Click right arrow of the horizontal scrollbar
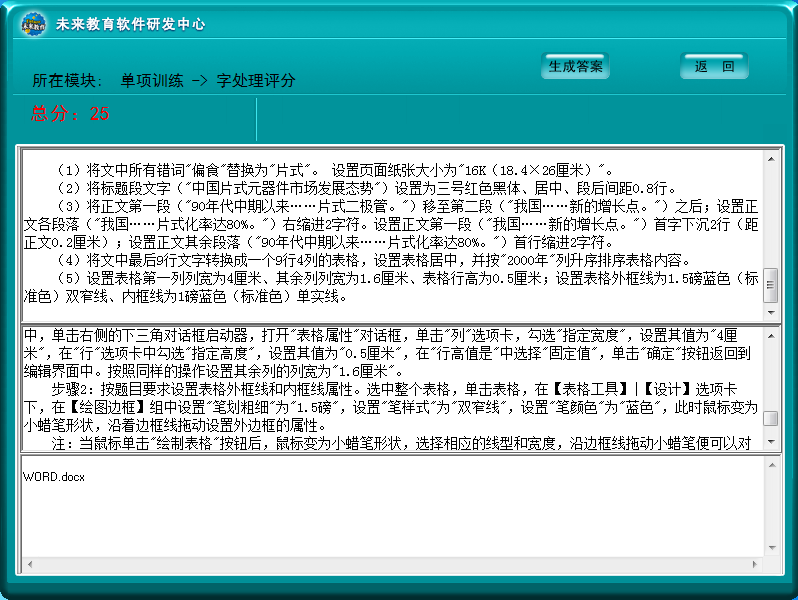 click(x=755, y=564)
